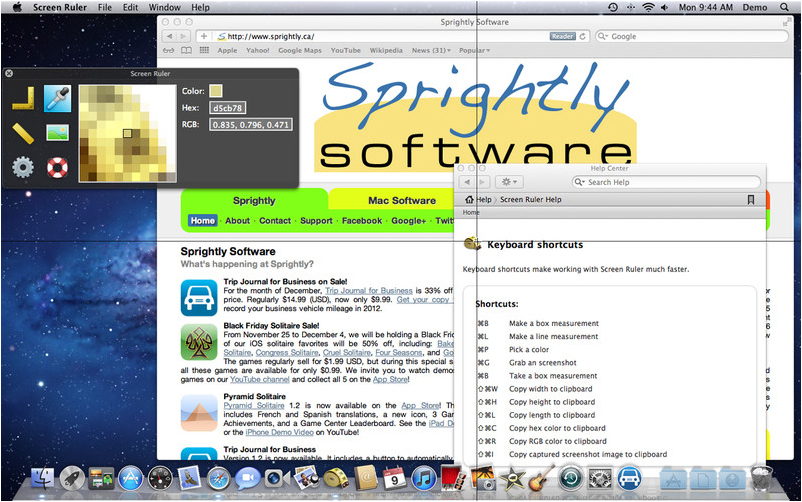Expand the Popular bookmarks folder

pos(474,50)
